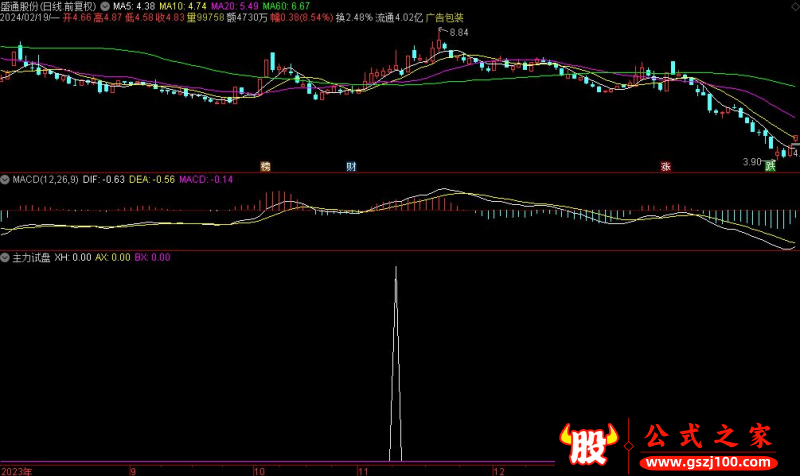Click the 主力试盘 indicator settings icon
Viewport: 800px width, 476px height.
click(x=6, y=257)
